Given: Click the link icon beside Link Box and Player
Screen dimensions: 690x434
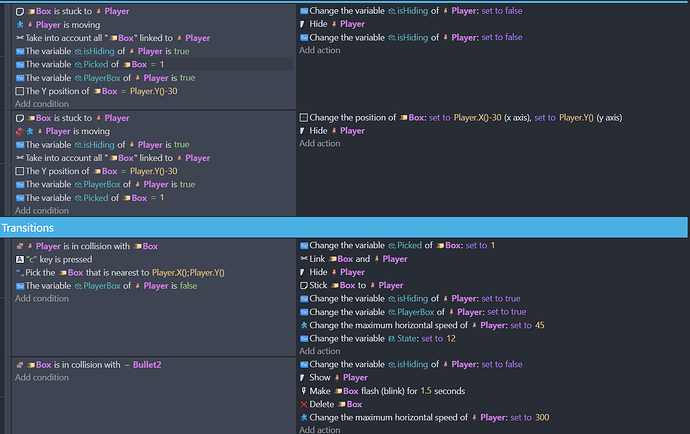Looking at the screenshot, I should [304, 259].
